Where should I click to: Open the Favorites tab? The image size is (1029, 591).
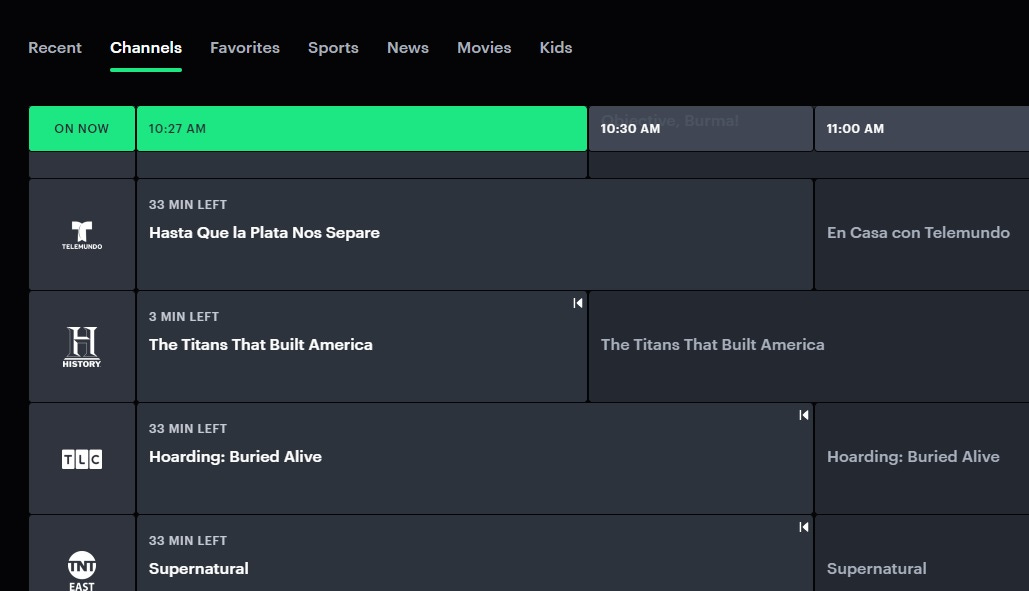(x=245, y=48)
